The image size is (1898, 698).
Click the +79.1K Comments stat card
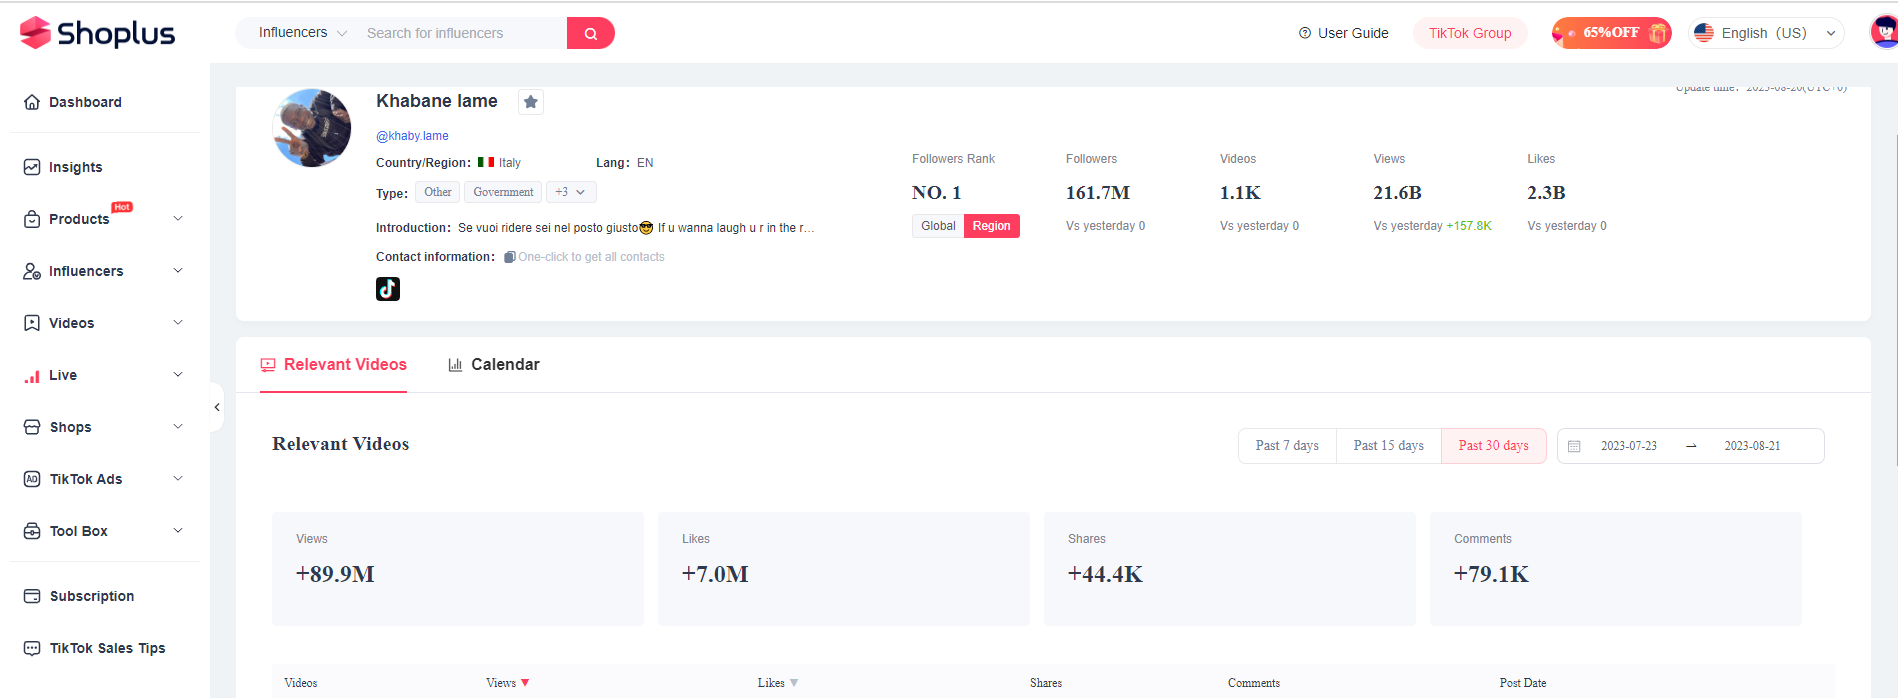1616,569
